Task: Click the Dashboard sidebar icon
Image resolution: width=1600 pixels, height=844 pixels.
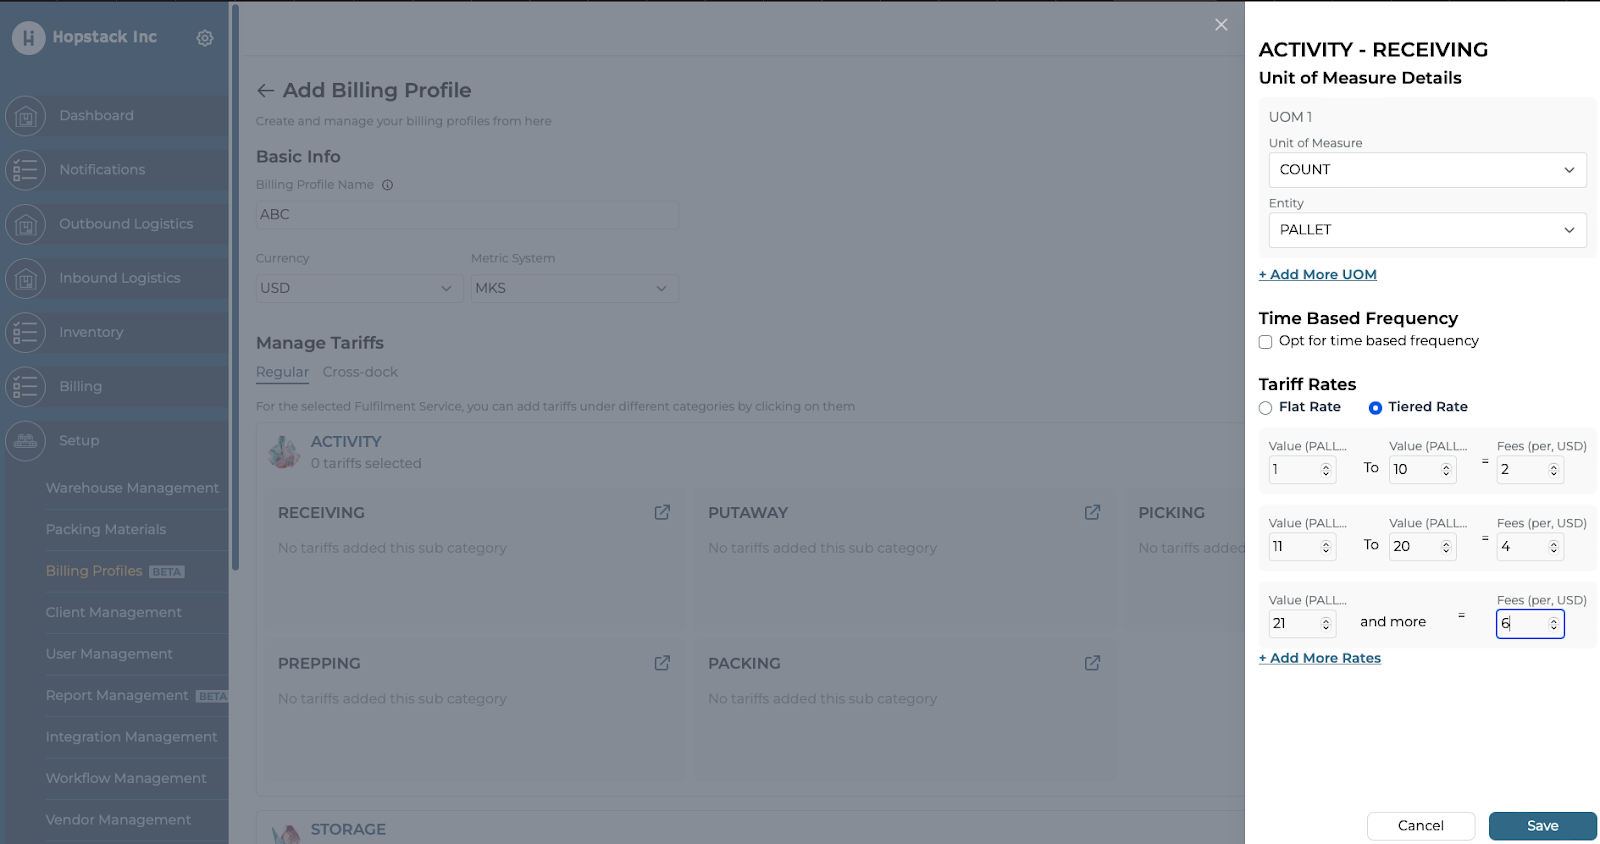Action: tap(26, 116)
